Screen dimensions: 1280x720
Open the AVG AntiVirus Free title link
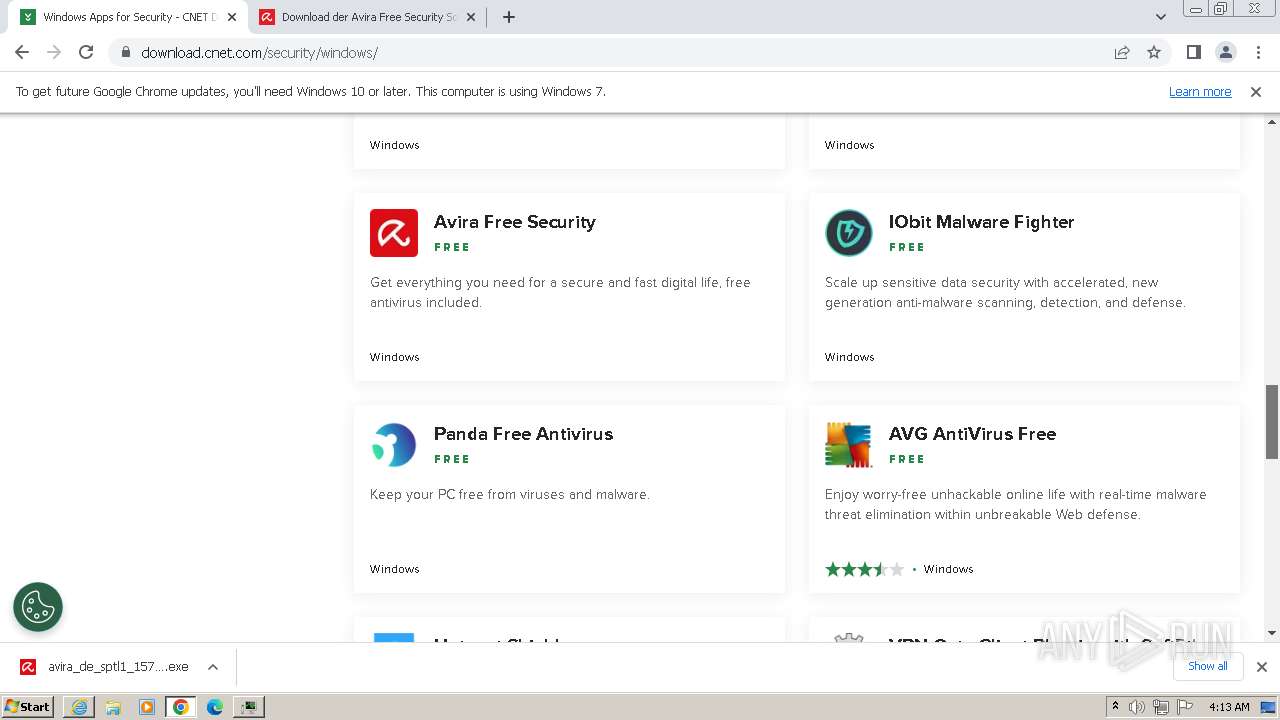(973, 434)
